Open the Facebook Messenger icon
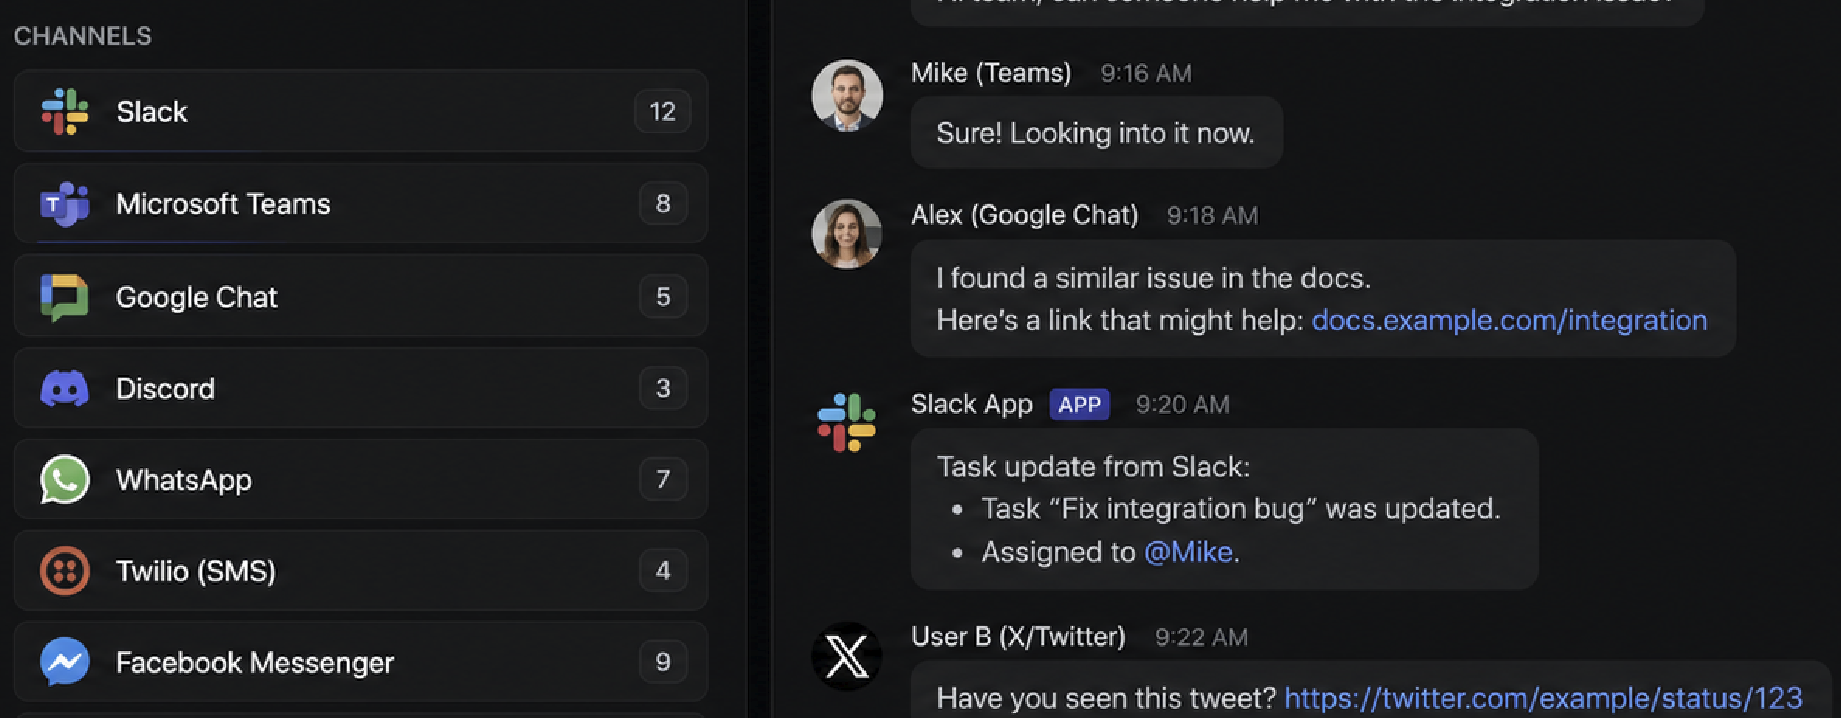Image resolution: width=1841 pixels, height=718 pixels. 65,662
